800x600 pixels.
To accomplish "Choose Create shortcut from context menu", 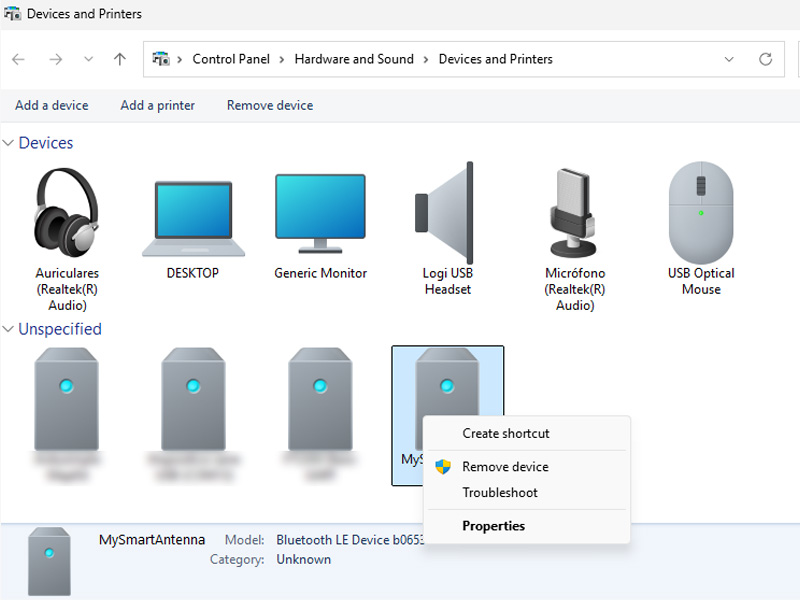I will pos(505,433).
